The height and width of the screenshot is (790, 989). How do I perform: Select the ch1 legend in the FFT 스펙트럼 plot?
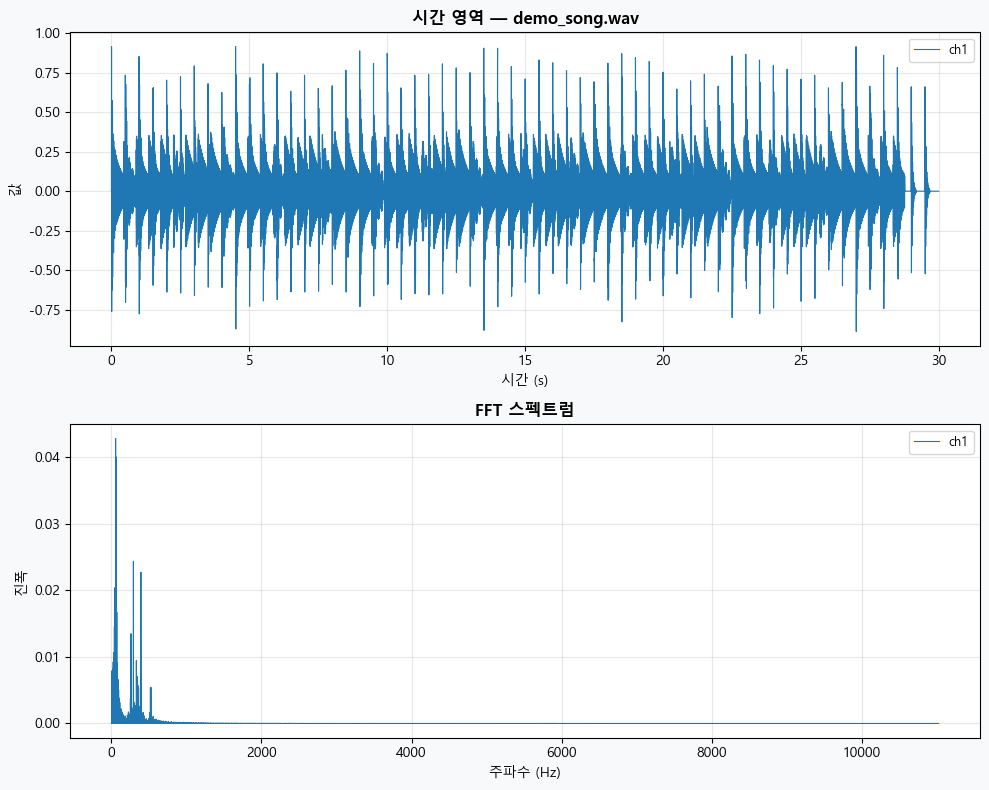[941, 442]
